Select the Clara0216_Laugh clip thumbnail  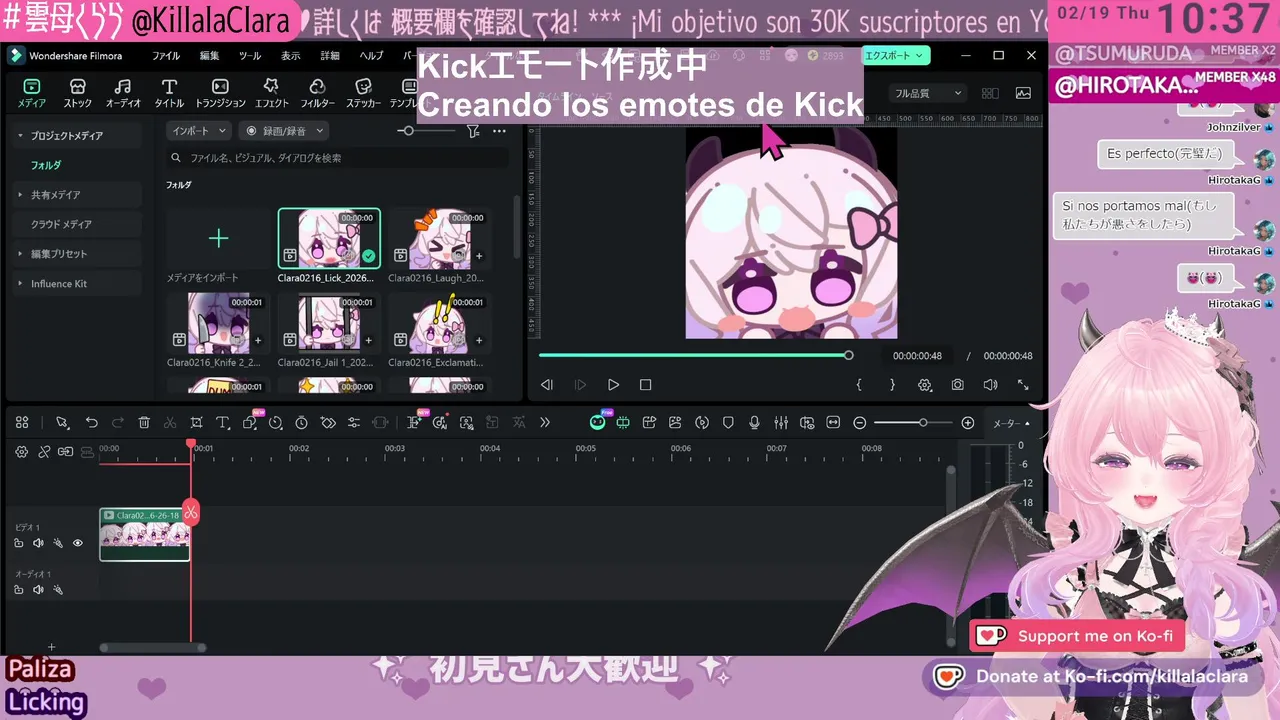click(439, 238)
